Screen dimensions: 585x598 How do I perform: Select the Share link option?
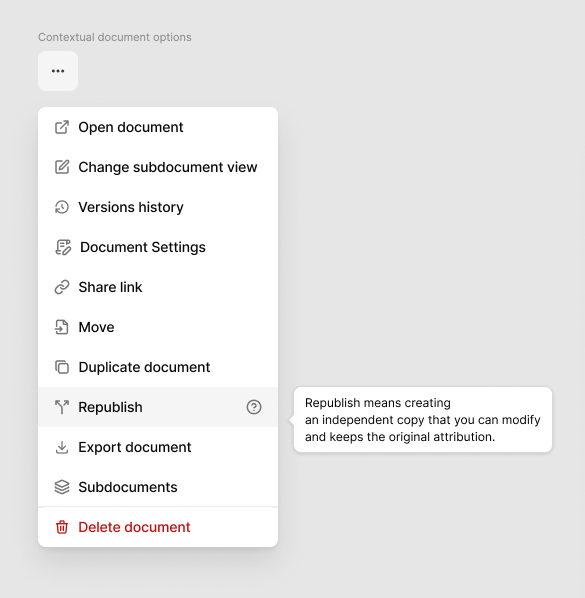click(x=158, y=287)
